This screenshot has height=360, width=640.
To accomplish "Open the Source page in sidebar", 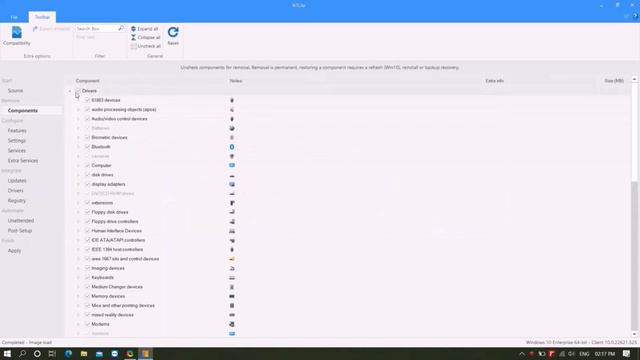I will [16, 91].
